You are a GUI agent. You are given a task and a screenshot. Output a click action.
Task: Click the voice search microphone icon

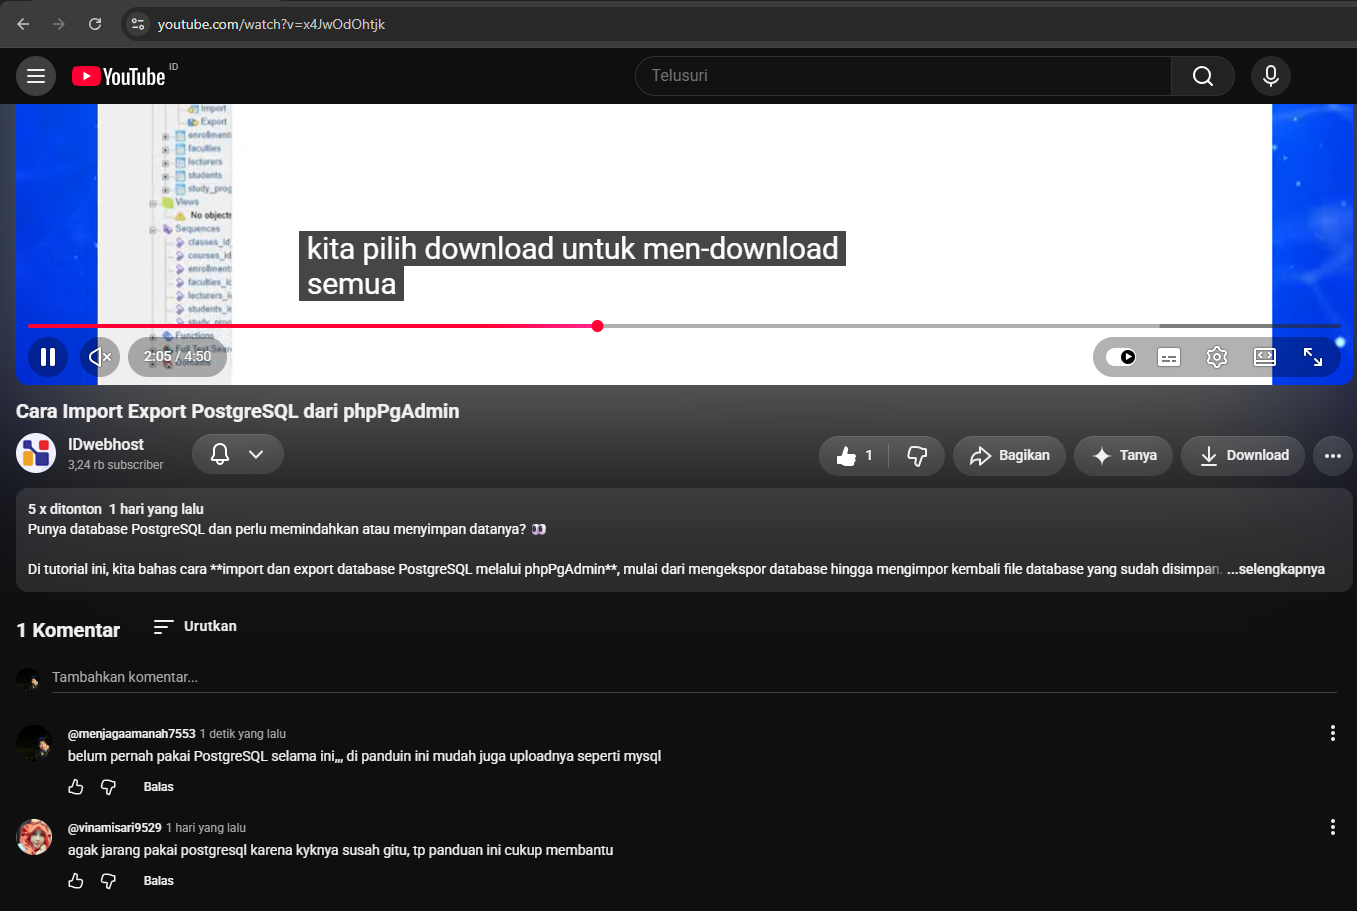tap(1271, 76)
